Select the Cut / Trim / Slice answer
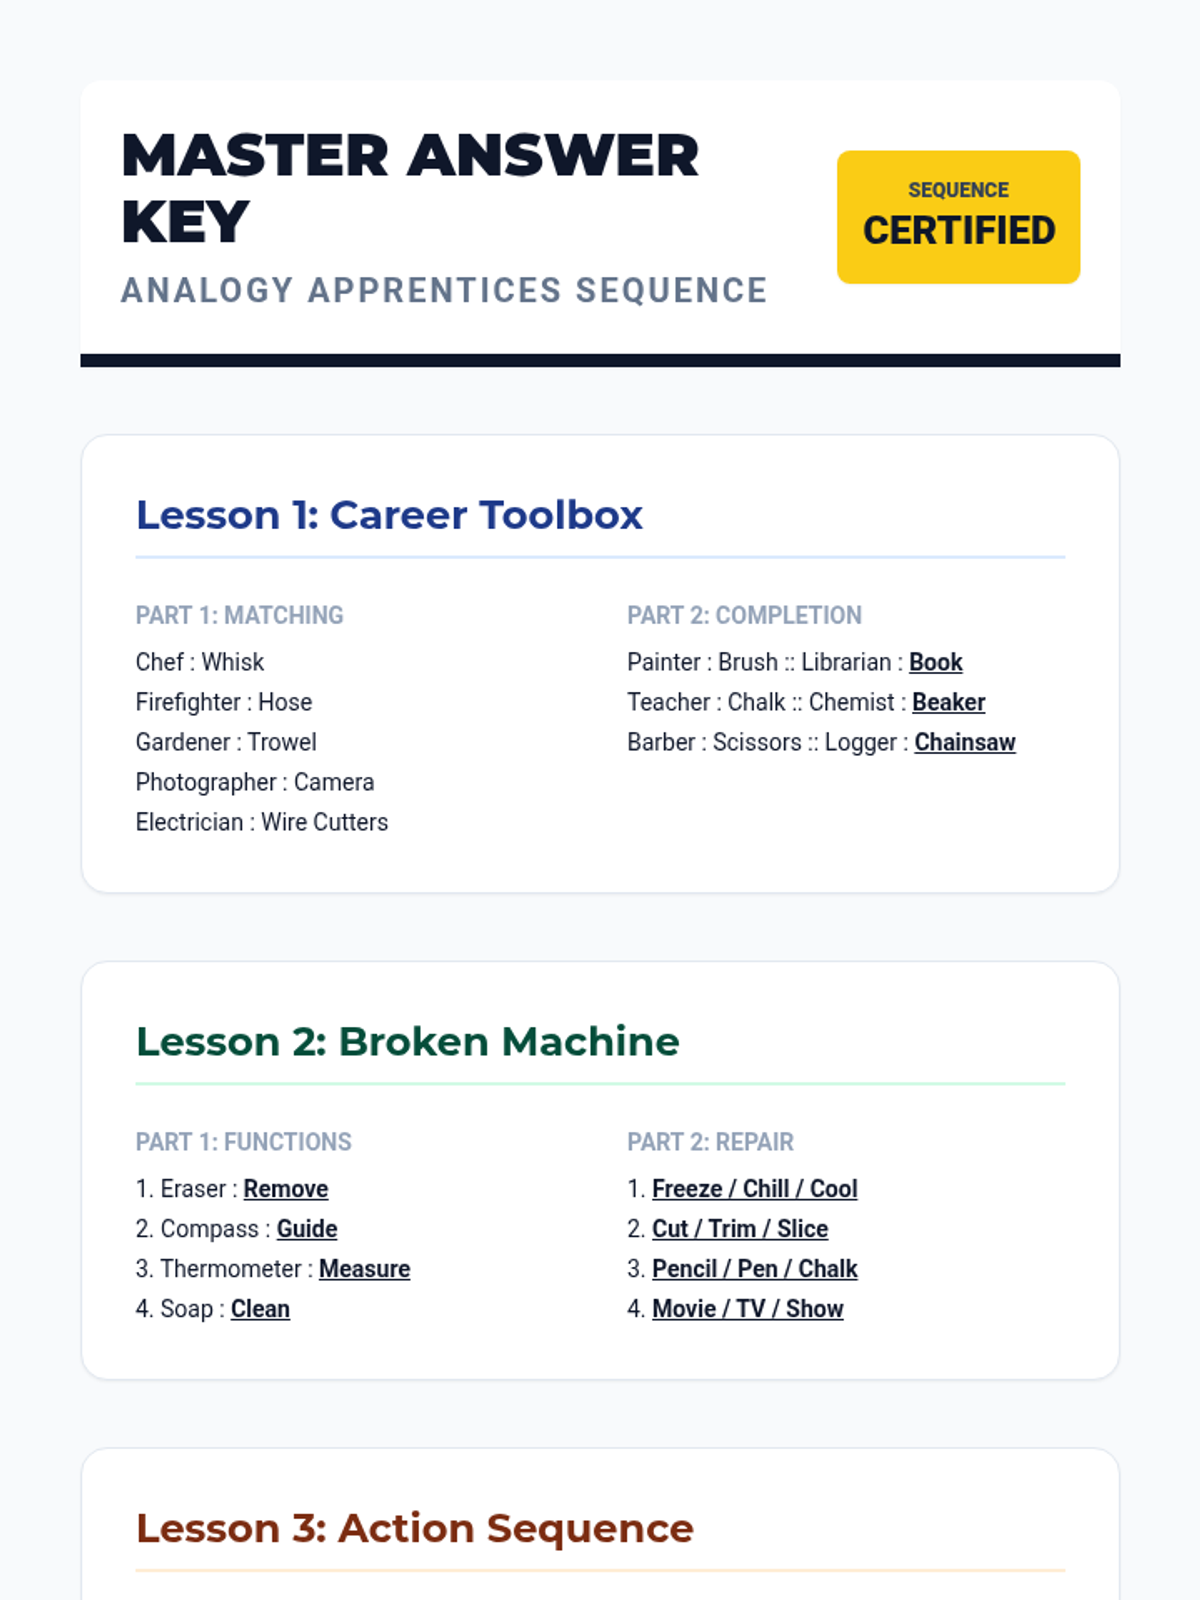The image size is (1200, 1600). (x=740, y=1229)
